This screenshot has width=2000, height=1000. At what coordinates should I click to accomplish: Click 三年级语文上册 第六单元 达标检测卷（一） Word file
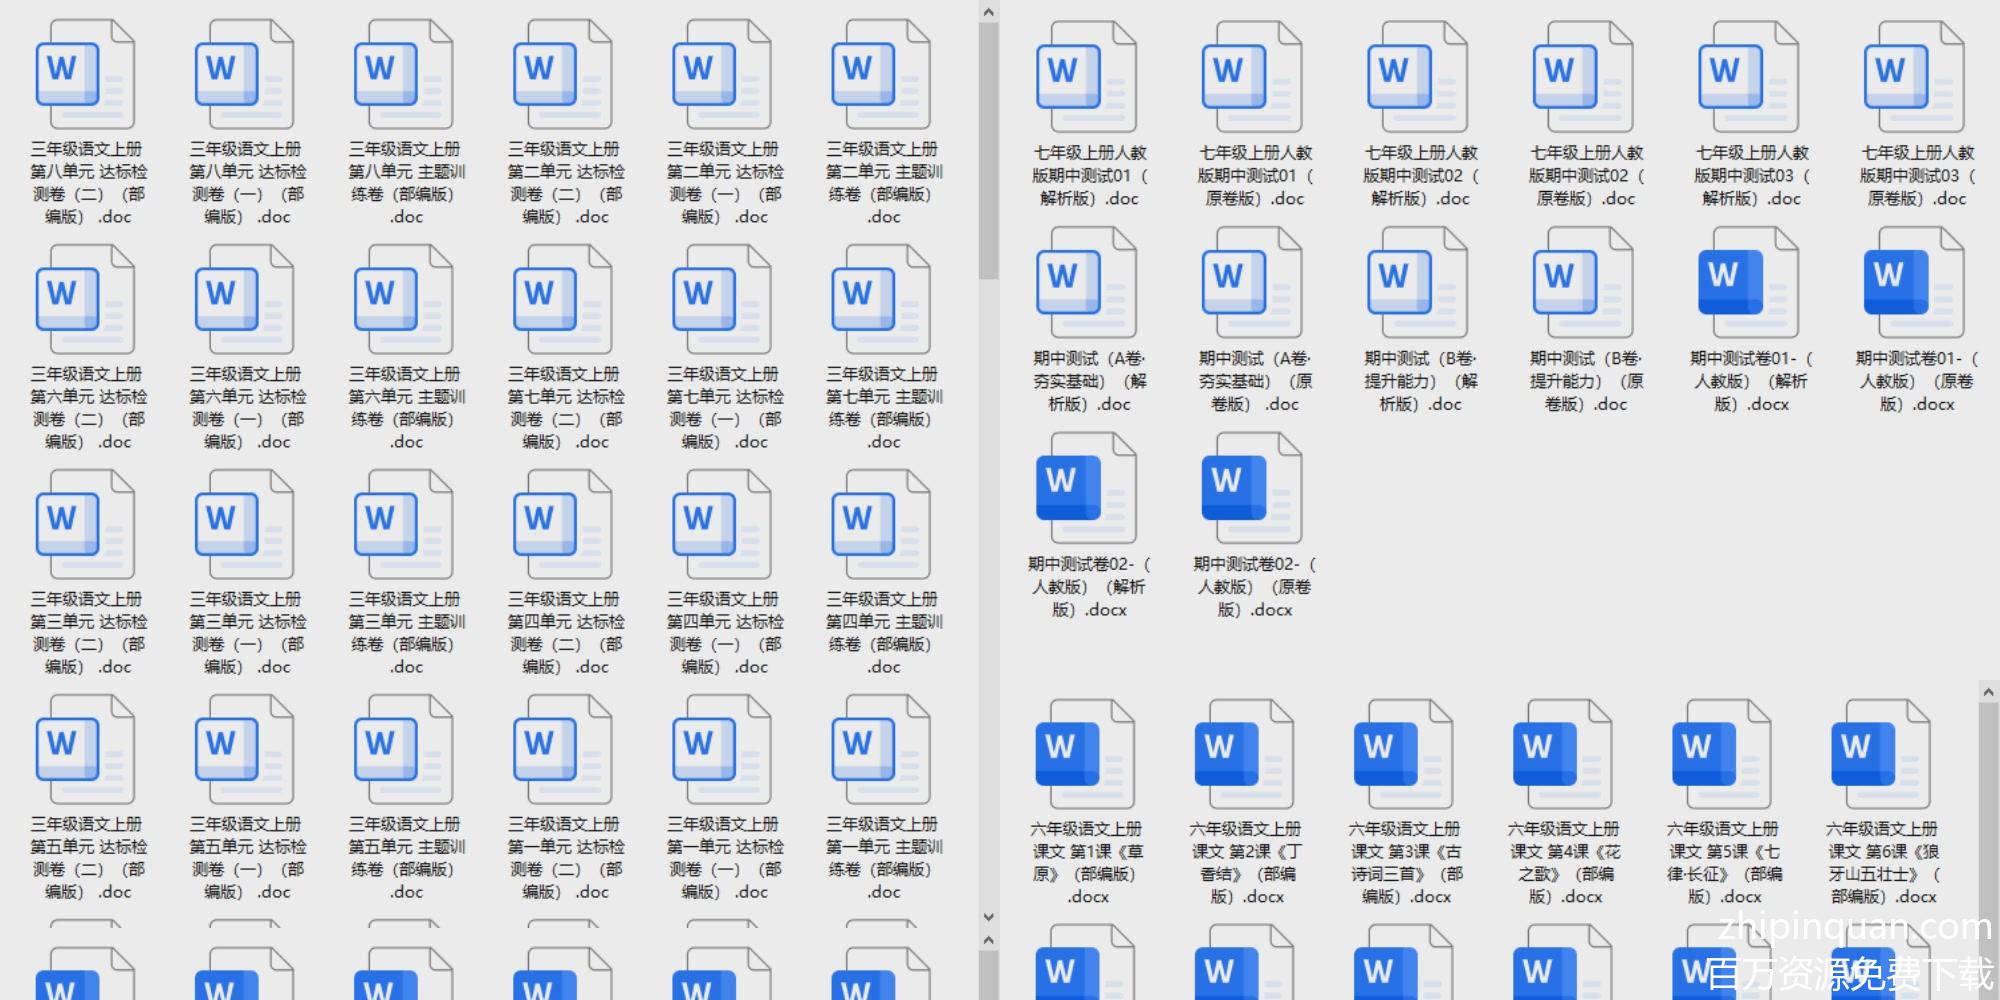[245, 300]
